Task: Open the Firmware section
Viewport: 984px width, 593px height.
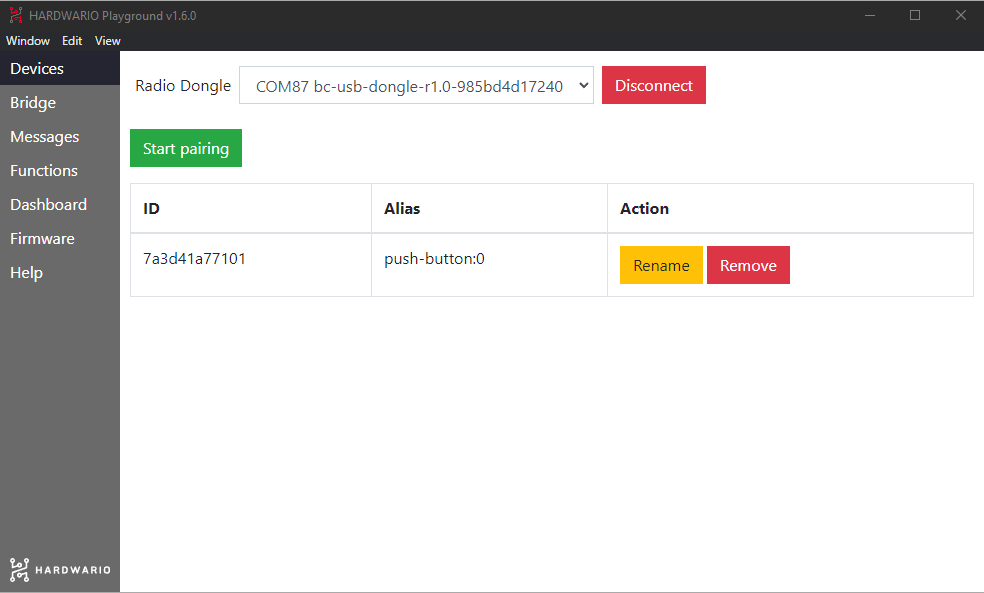Action: pos(60,238)
